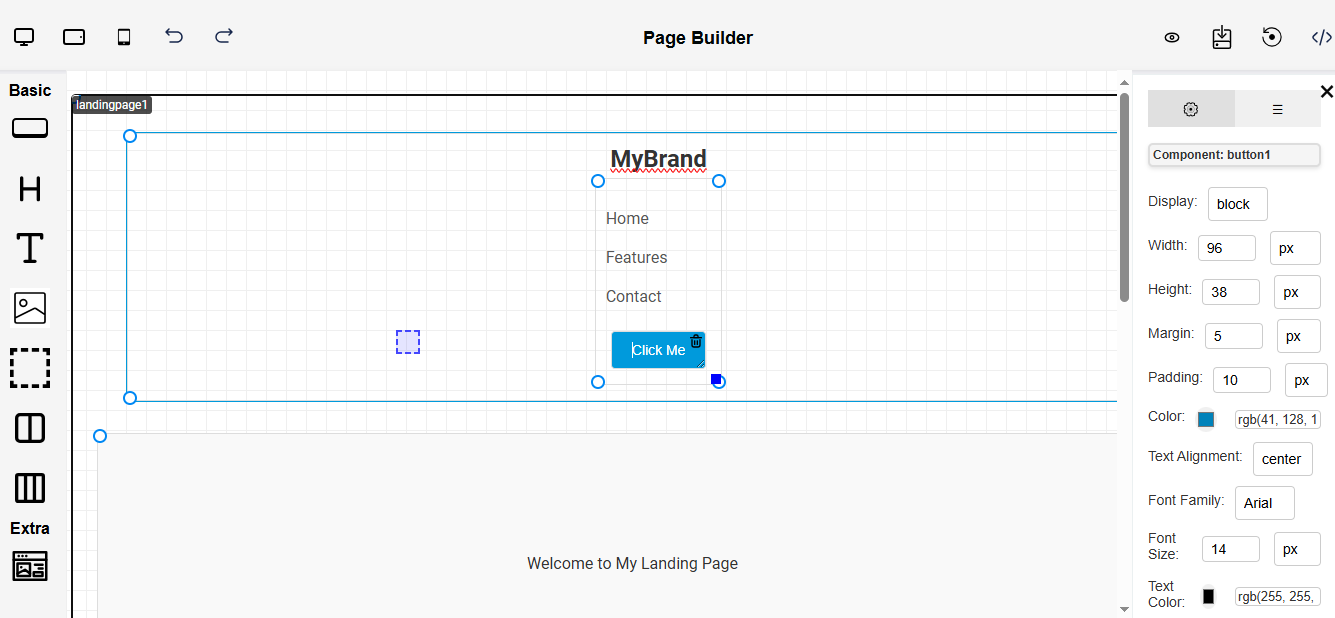Click the Color rgb value field
The height and width of the screenshot is (618, 1335).
1278,420
